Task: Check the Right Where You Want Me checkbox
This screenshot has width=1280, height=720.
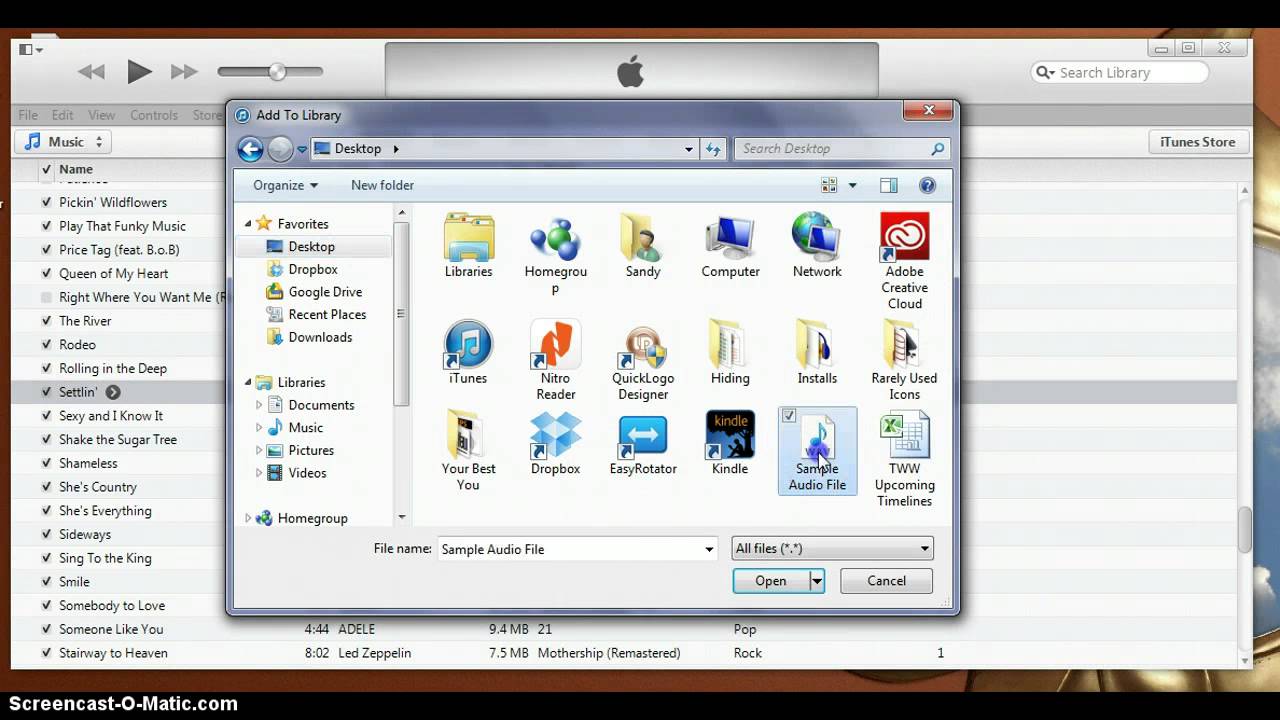Action: [x=46, y=297]
